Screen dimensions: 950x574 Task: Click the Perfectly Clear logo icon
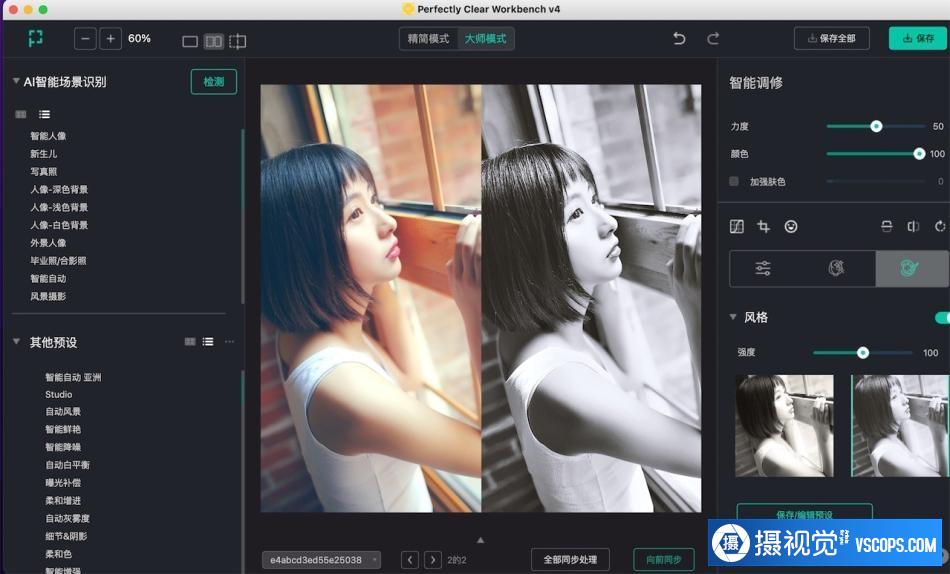coord(36,38)
